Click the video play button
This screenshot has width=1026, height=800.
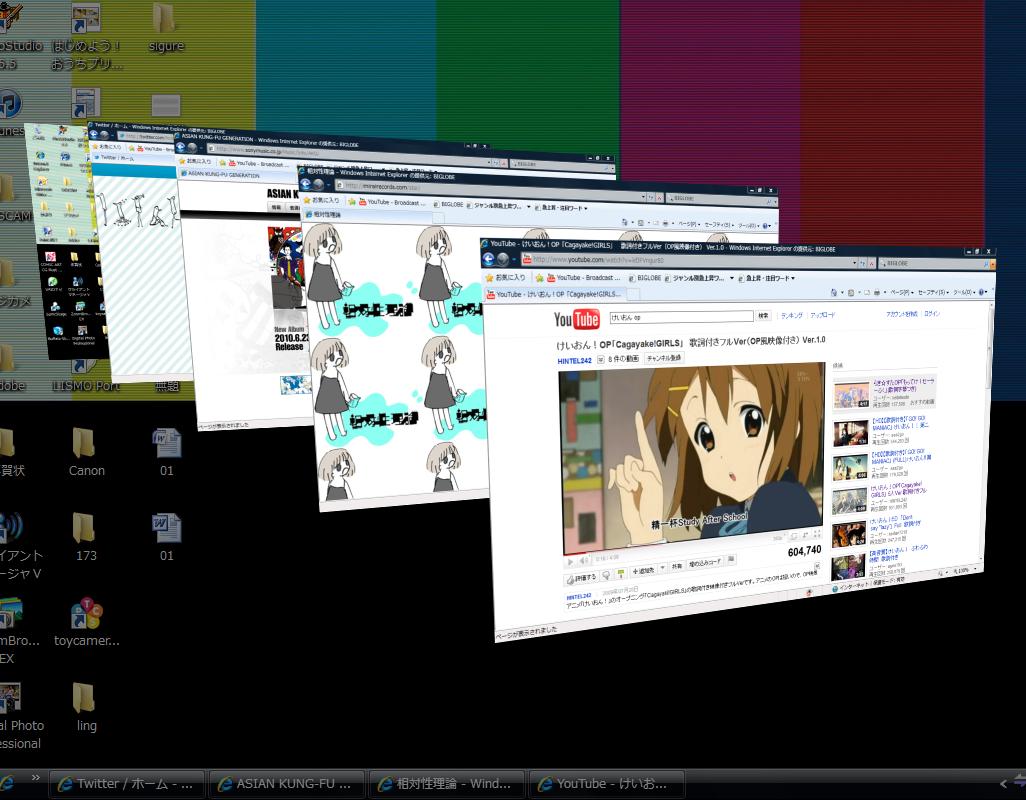[570, 561]
